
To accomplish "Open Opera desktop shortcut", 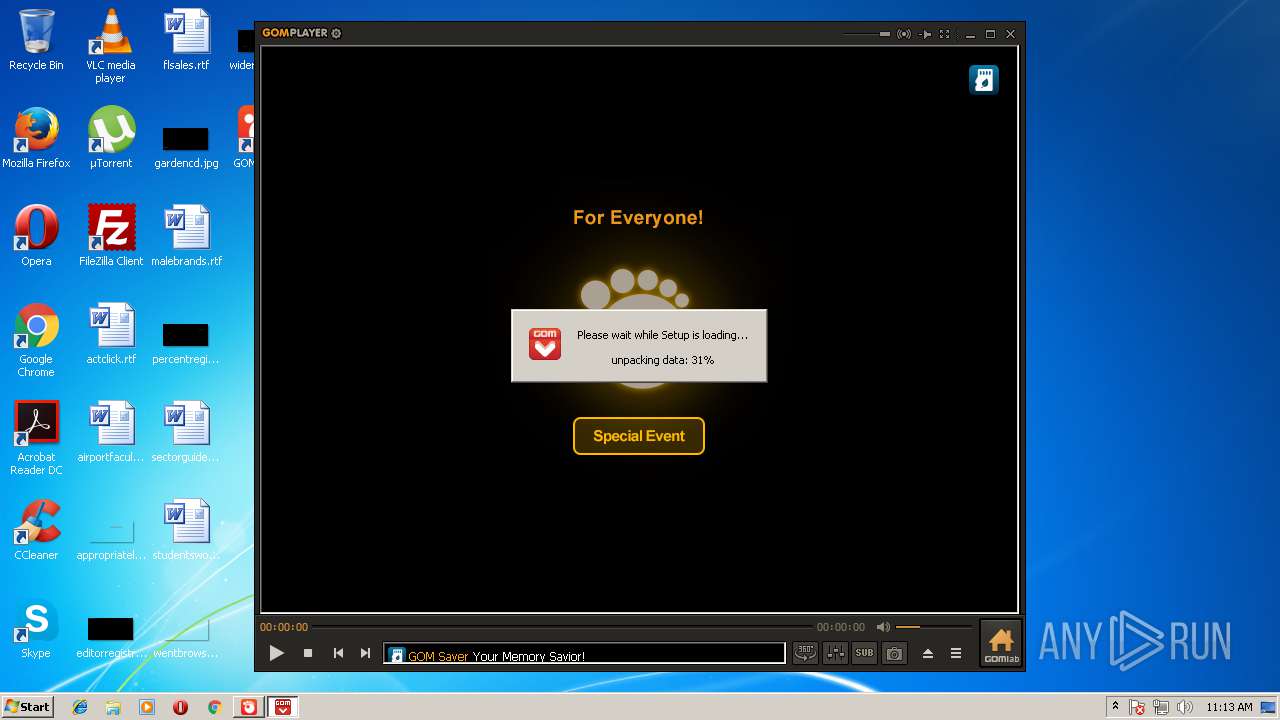I will click(36, 236).
